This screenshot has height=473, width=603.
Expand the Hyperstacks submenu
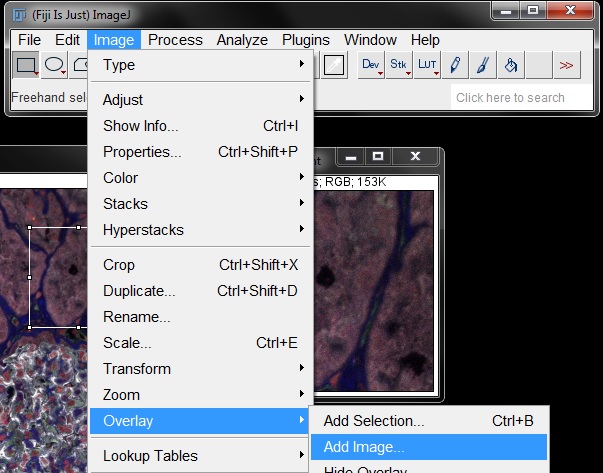coord(201,230)
